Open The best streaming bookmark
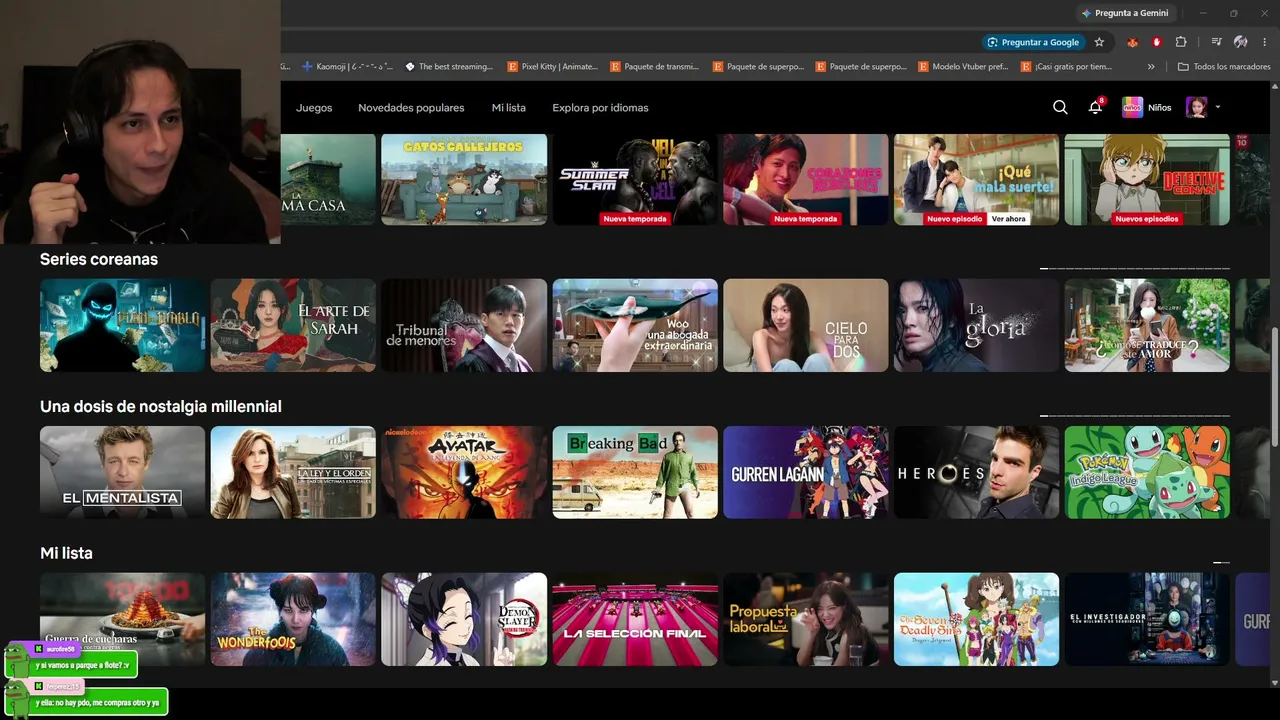Screen dimensions: 1280x720 (449, 67)
